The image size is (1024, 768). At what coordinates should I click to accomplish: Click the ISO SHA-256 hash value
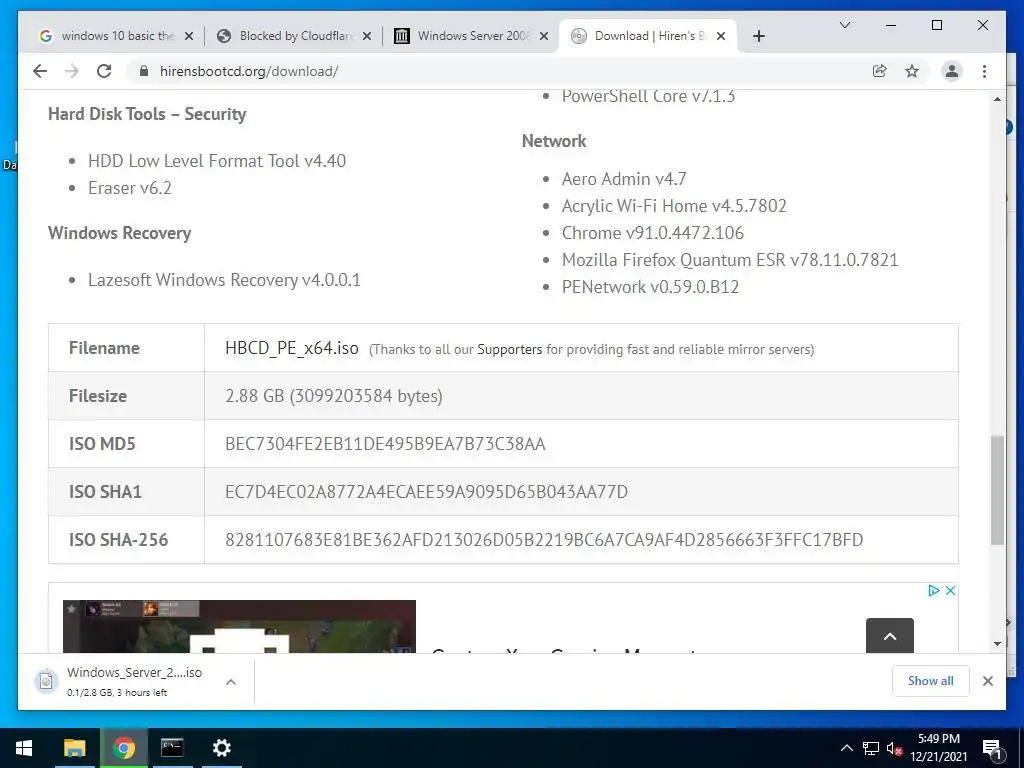click(544, 539)
